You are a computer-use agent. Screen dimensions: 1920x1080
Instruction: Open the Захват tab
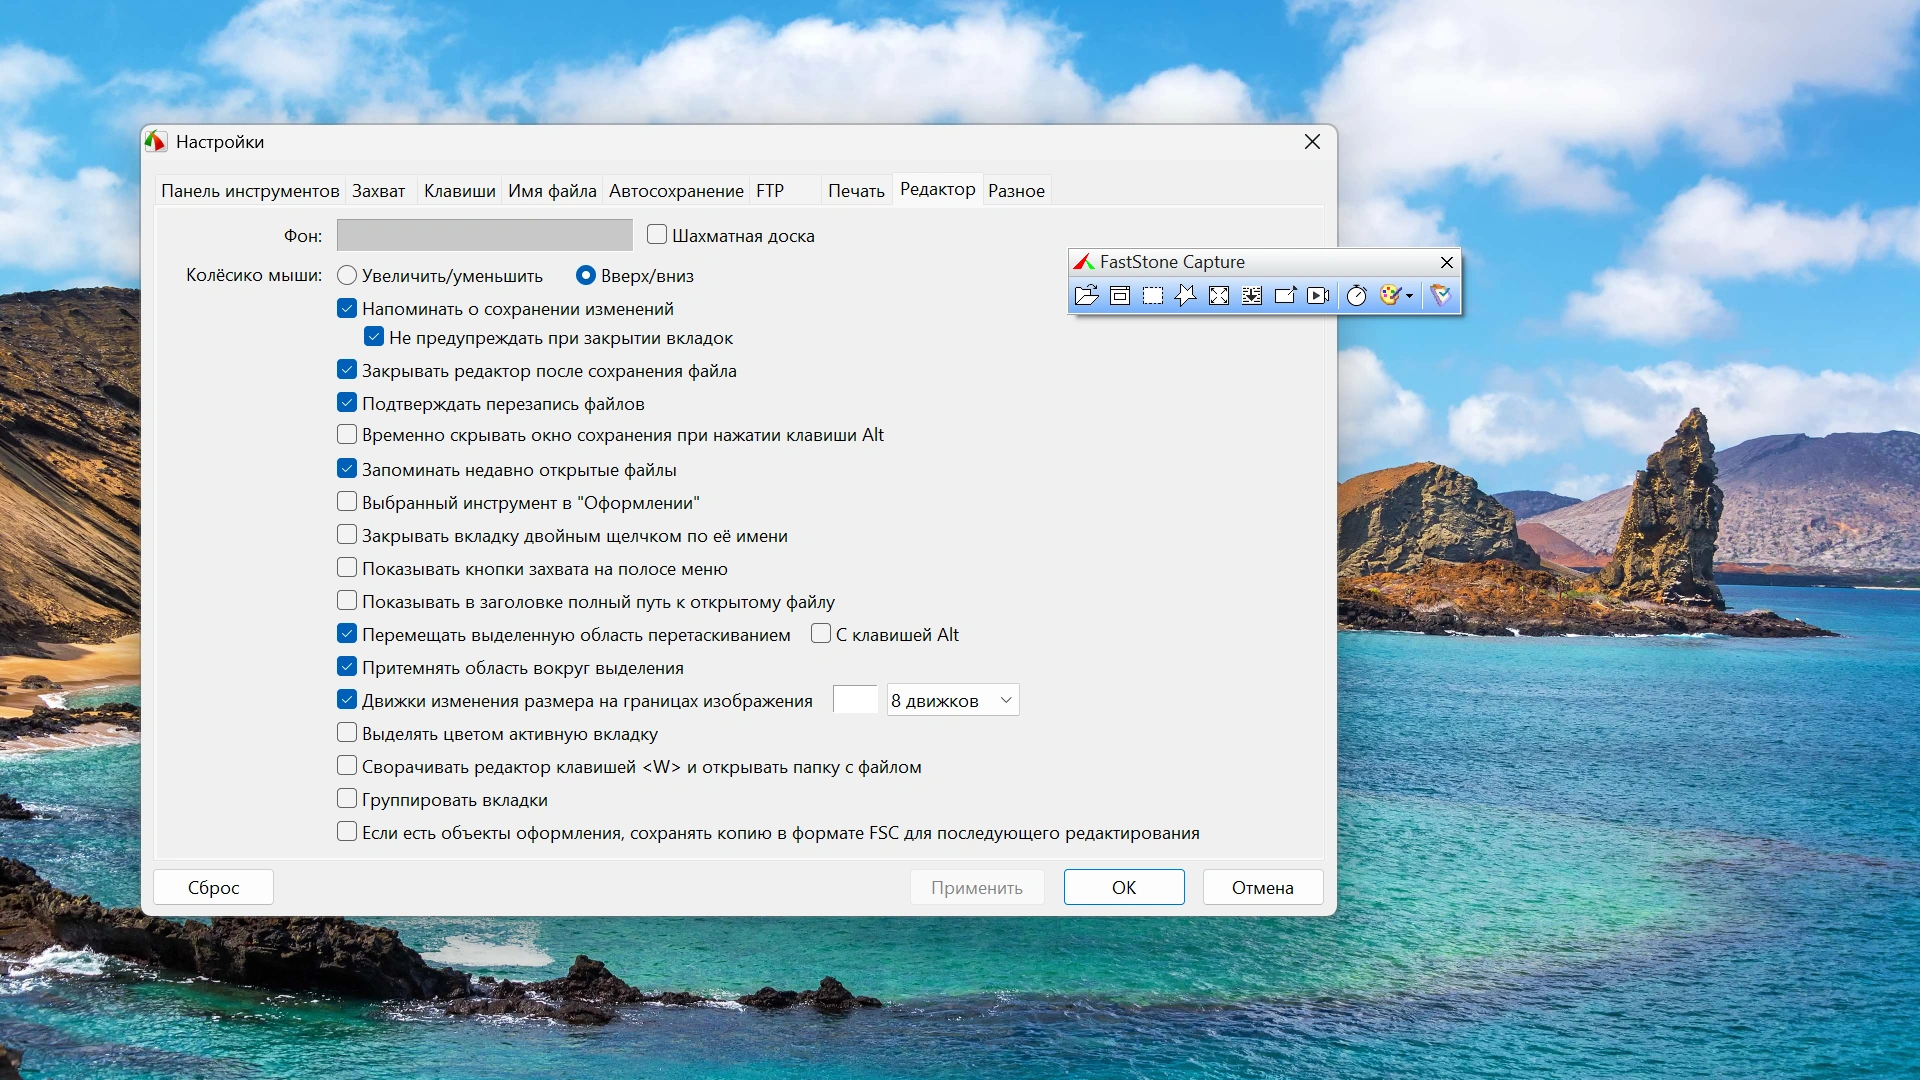coord(378,191)
